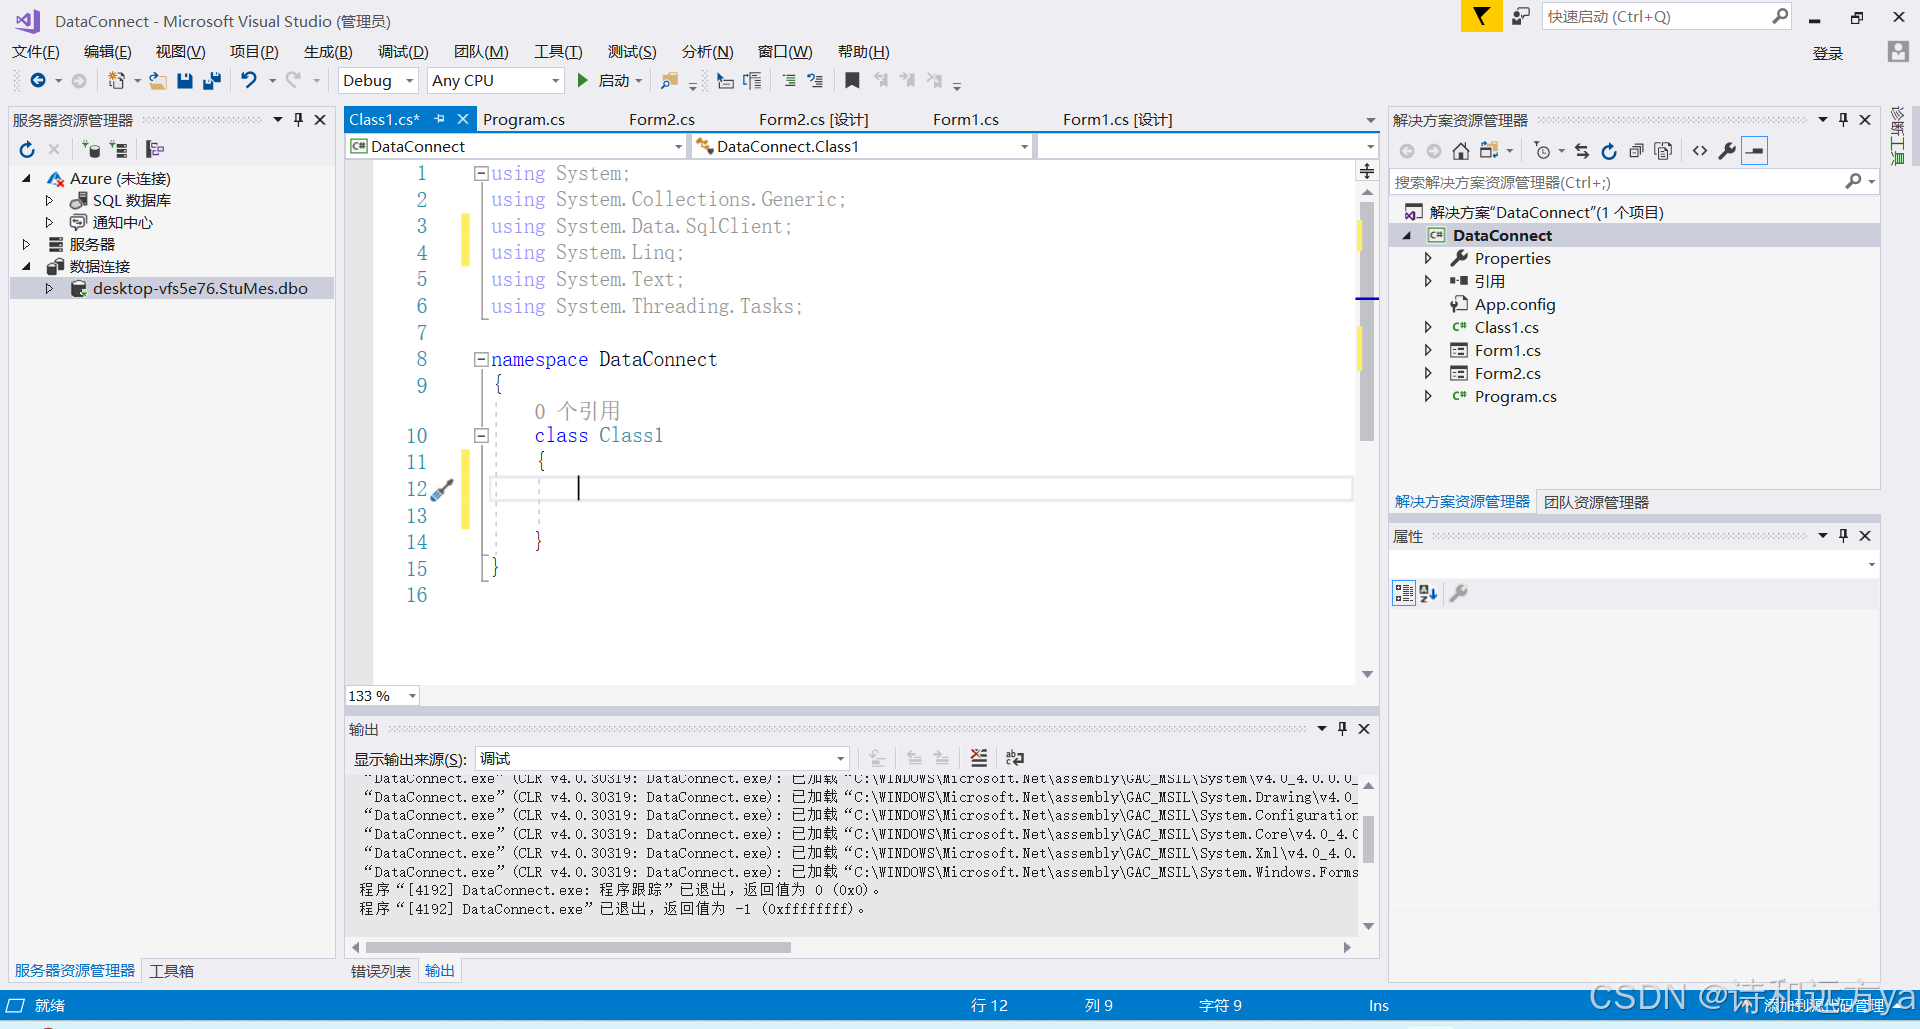Click the Alphabetical sort icon in Properties

click(1428, 593)
